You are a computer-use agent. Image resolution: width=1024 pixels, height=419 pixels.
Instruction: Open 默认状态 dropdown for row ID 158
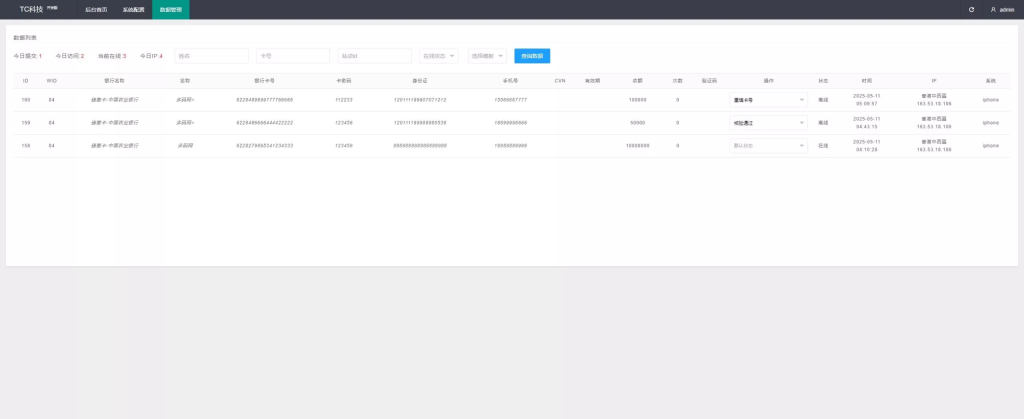coord(769,146)
